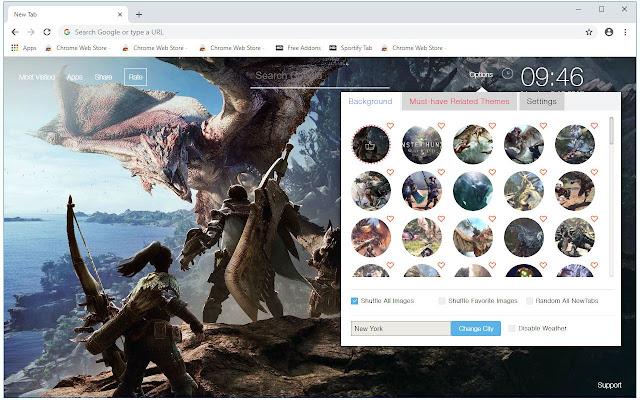Favorite the top-row last thumbnail heart
640x400 pixels.
pos(594,126)
